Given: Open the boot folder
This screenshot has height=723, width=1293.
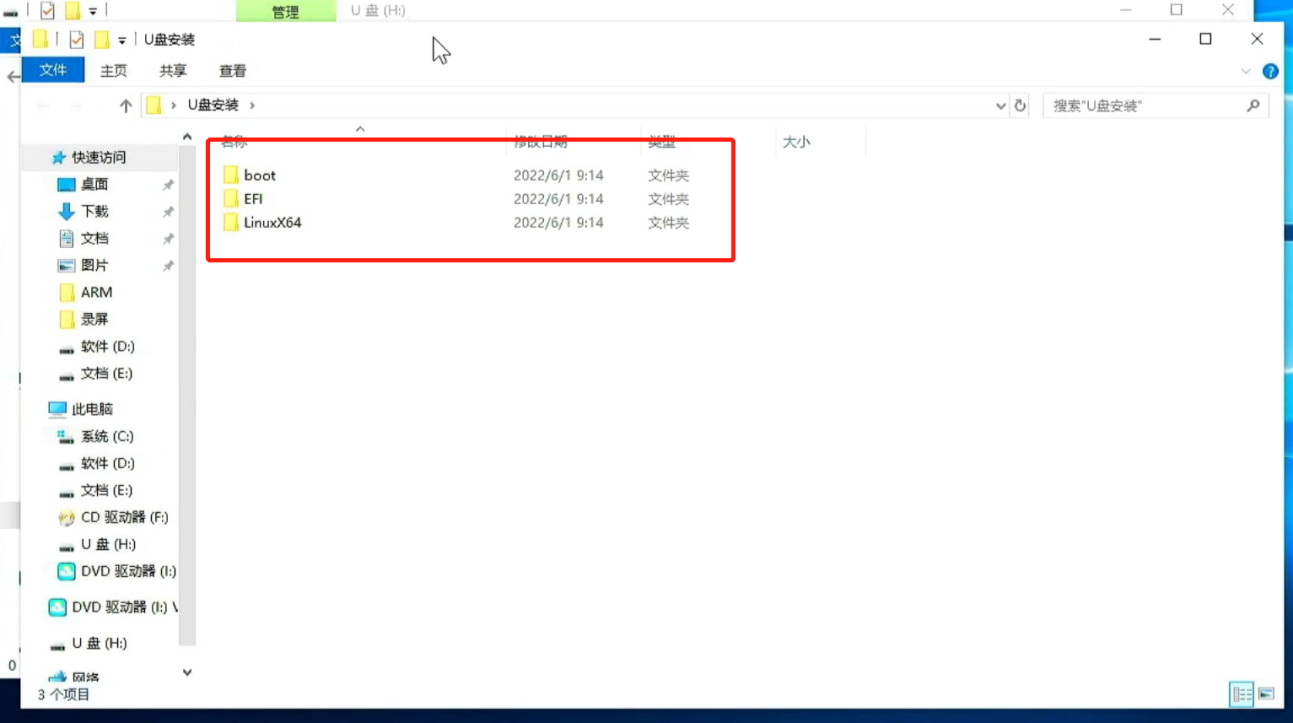Looking at the screenshot, I should point(259,175).
